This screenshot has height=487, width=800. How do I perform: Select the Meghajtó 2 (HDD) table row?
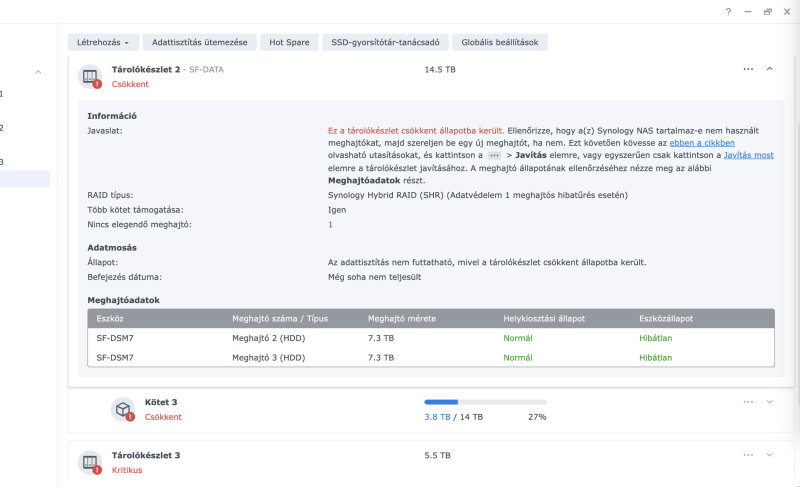(x=430, y=338)
